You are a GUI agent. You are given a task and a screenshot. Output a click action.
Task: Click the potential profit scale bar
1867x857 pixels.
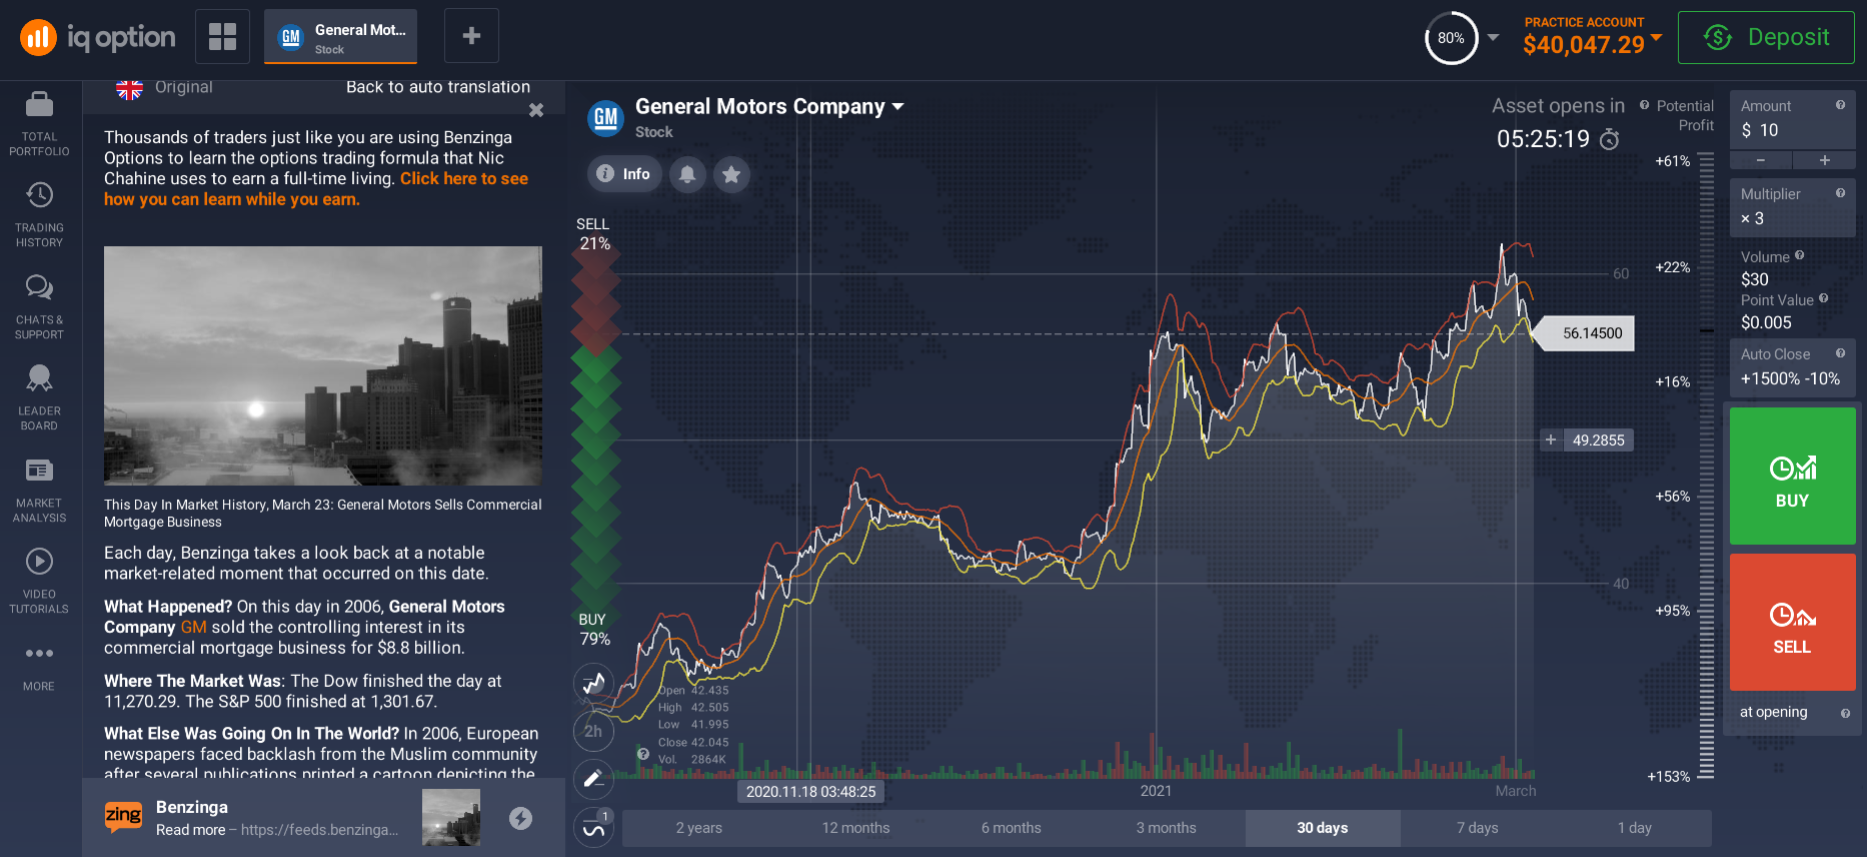pyautogui.click(x=1706, y=466)
